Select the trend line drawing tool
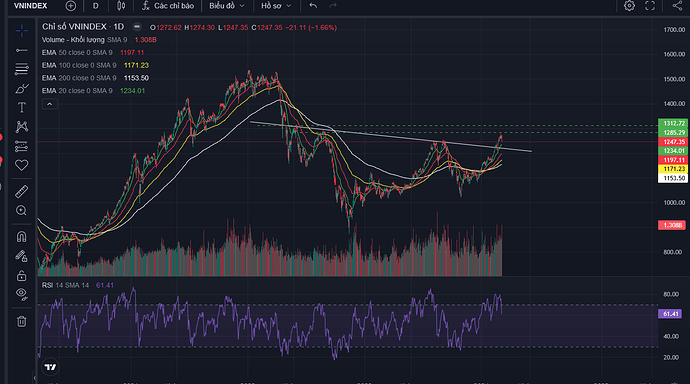 pyautogui.click(x=22, y=51)
